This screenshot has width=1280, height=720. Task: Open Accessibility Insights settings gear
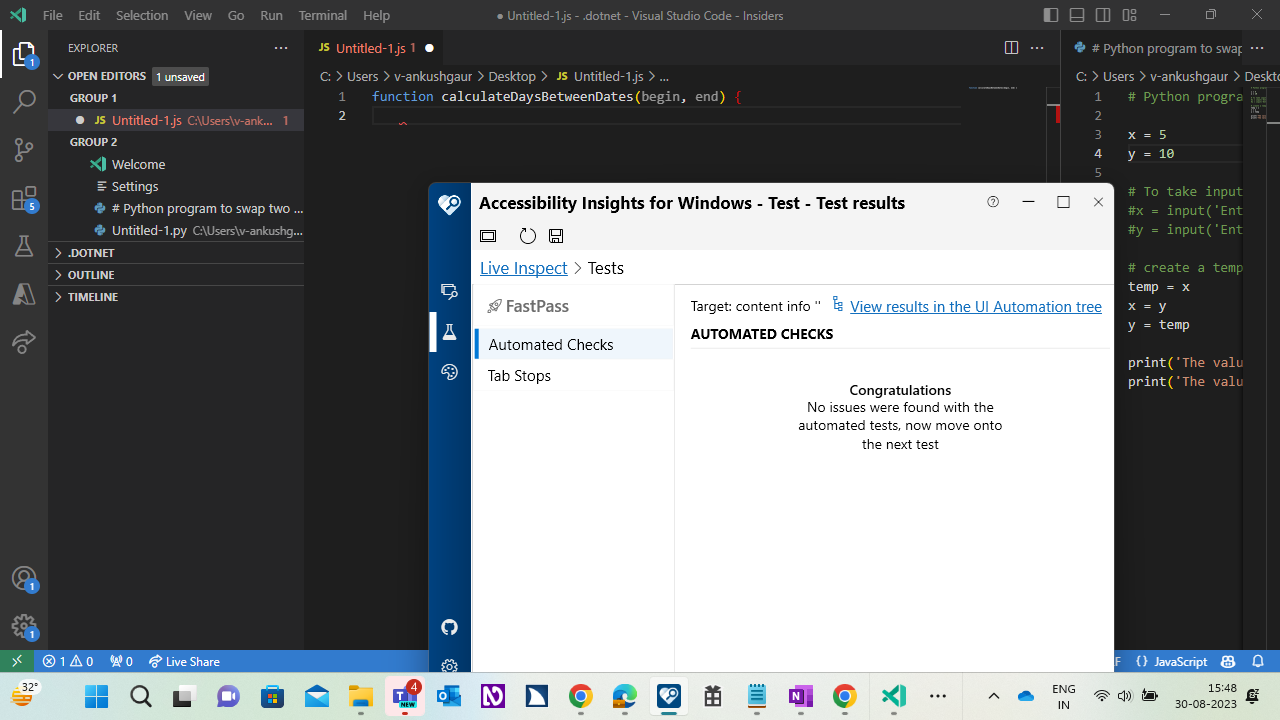pyautogui.click(x=449, y=666)
